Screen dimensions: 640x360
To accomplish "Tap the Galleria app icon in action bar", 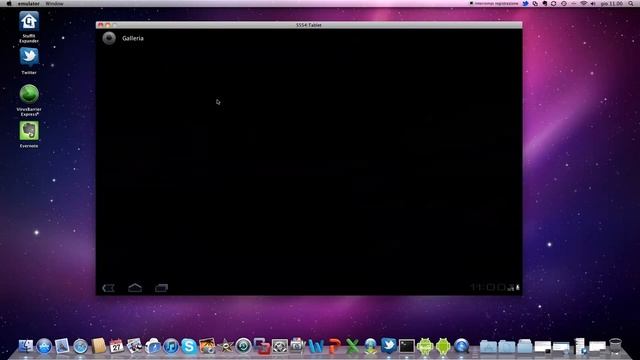I will [109, 38].
